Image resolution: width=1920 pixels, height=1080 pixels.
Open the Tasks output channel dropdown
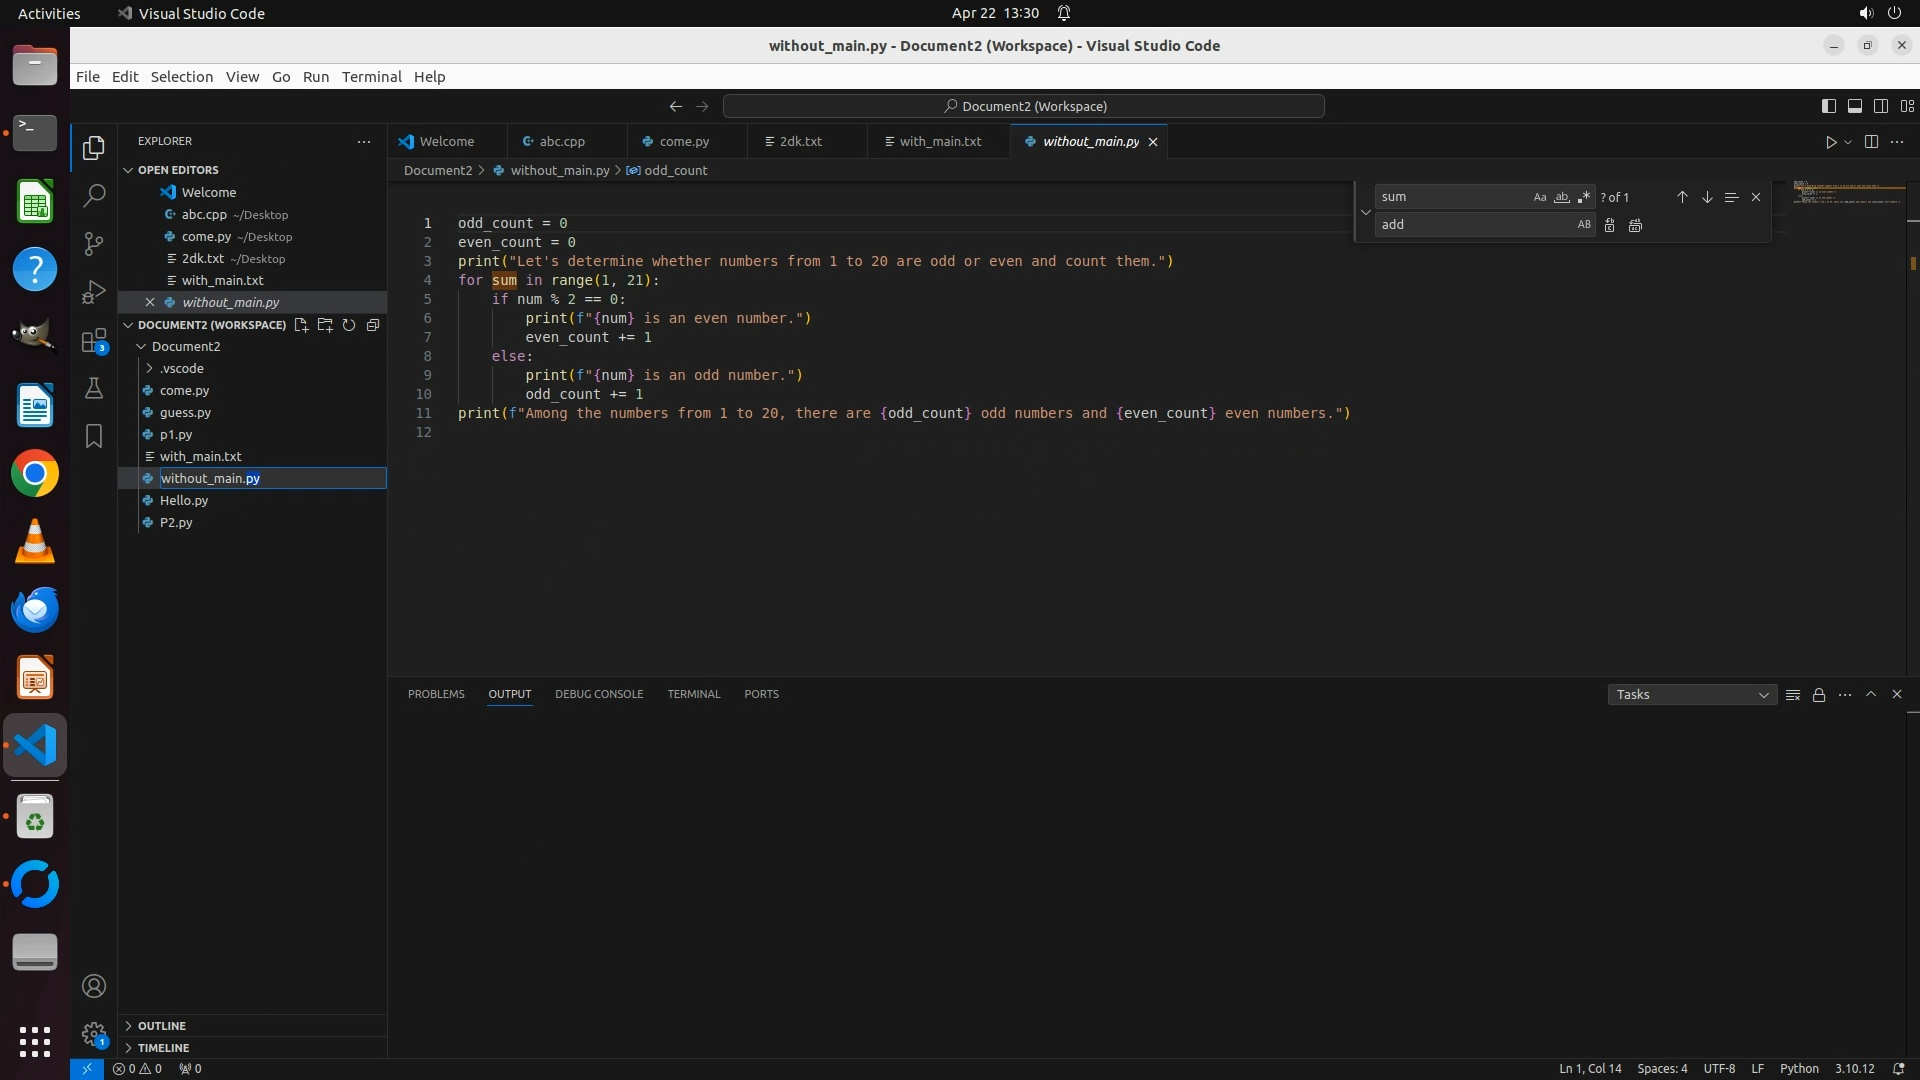coord(1692,695)
